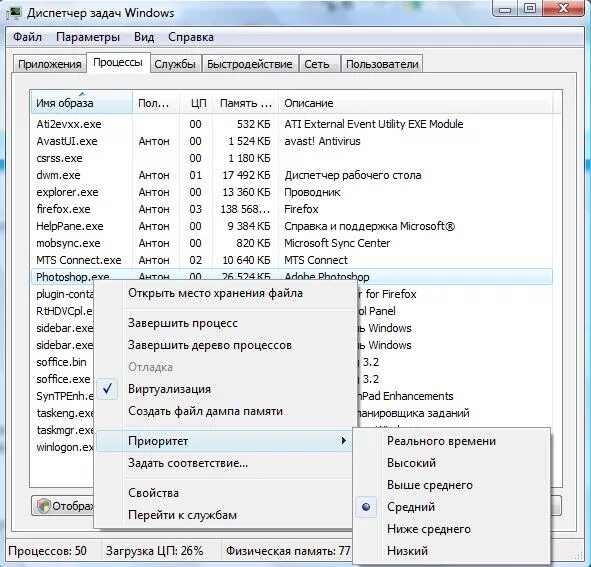Open the Файл menu
This screenshot has height=567, width=591.
(x=28, y=37)
